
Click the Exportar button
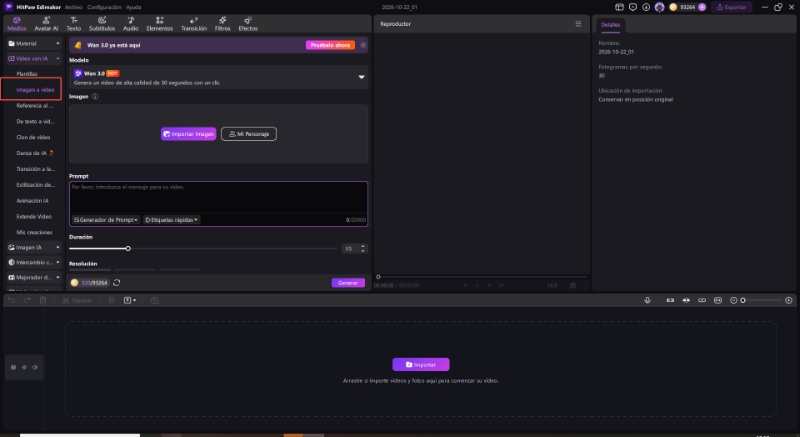[x=731, y=7]
